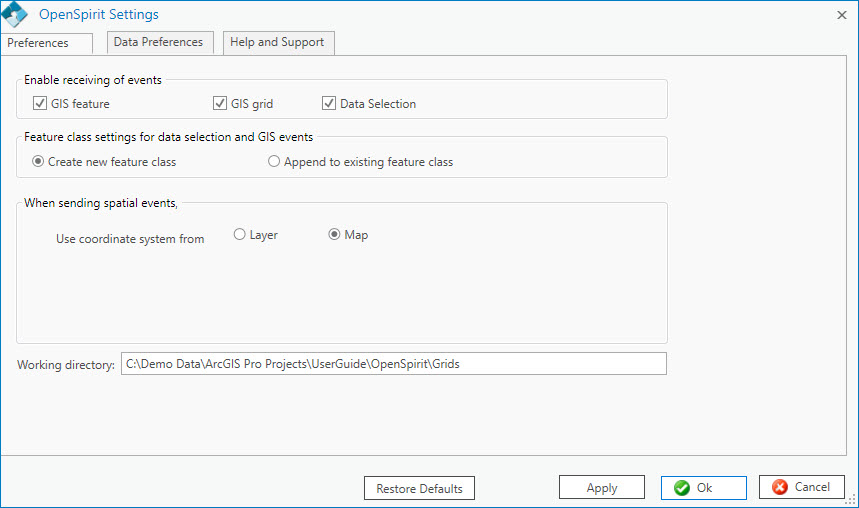Screen dimensions: 859x508
Task: Click the OpenSpirit logo icon in title bar
Action: (x=14, y=14)
